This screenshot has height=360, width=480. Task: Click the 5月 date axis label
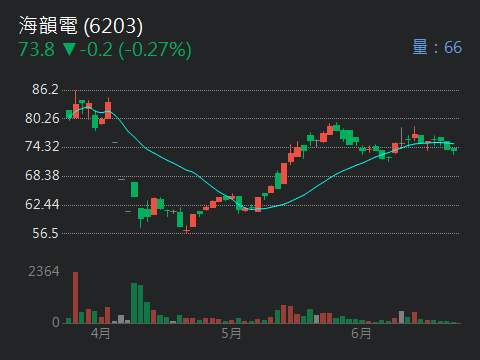pyautogui.click(x=231, y=333)
